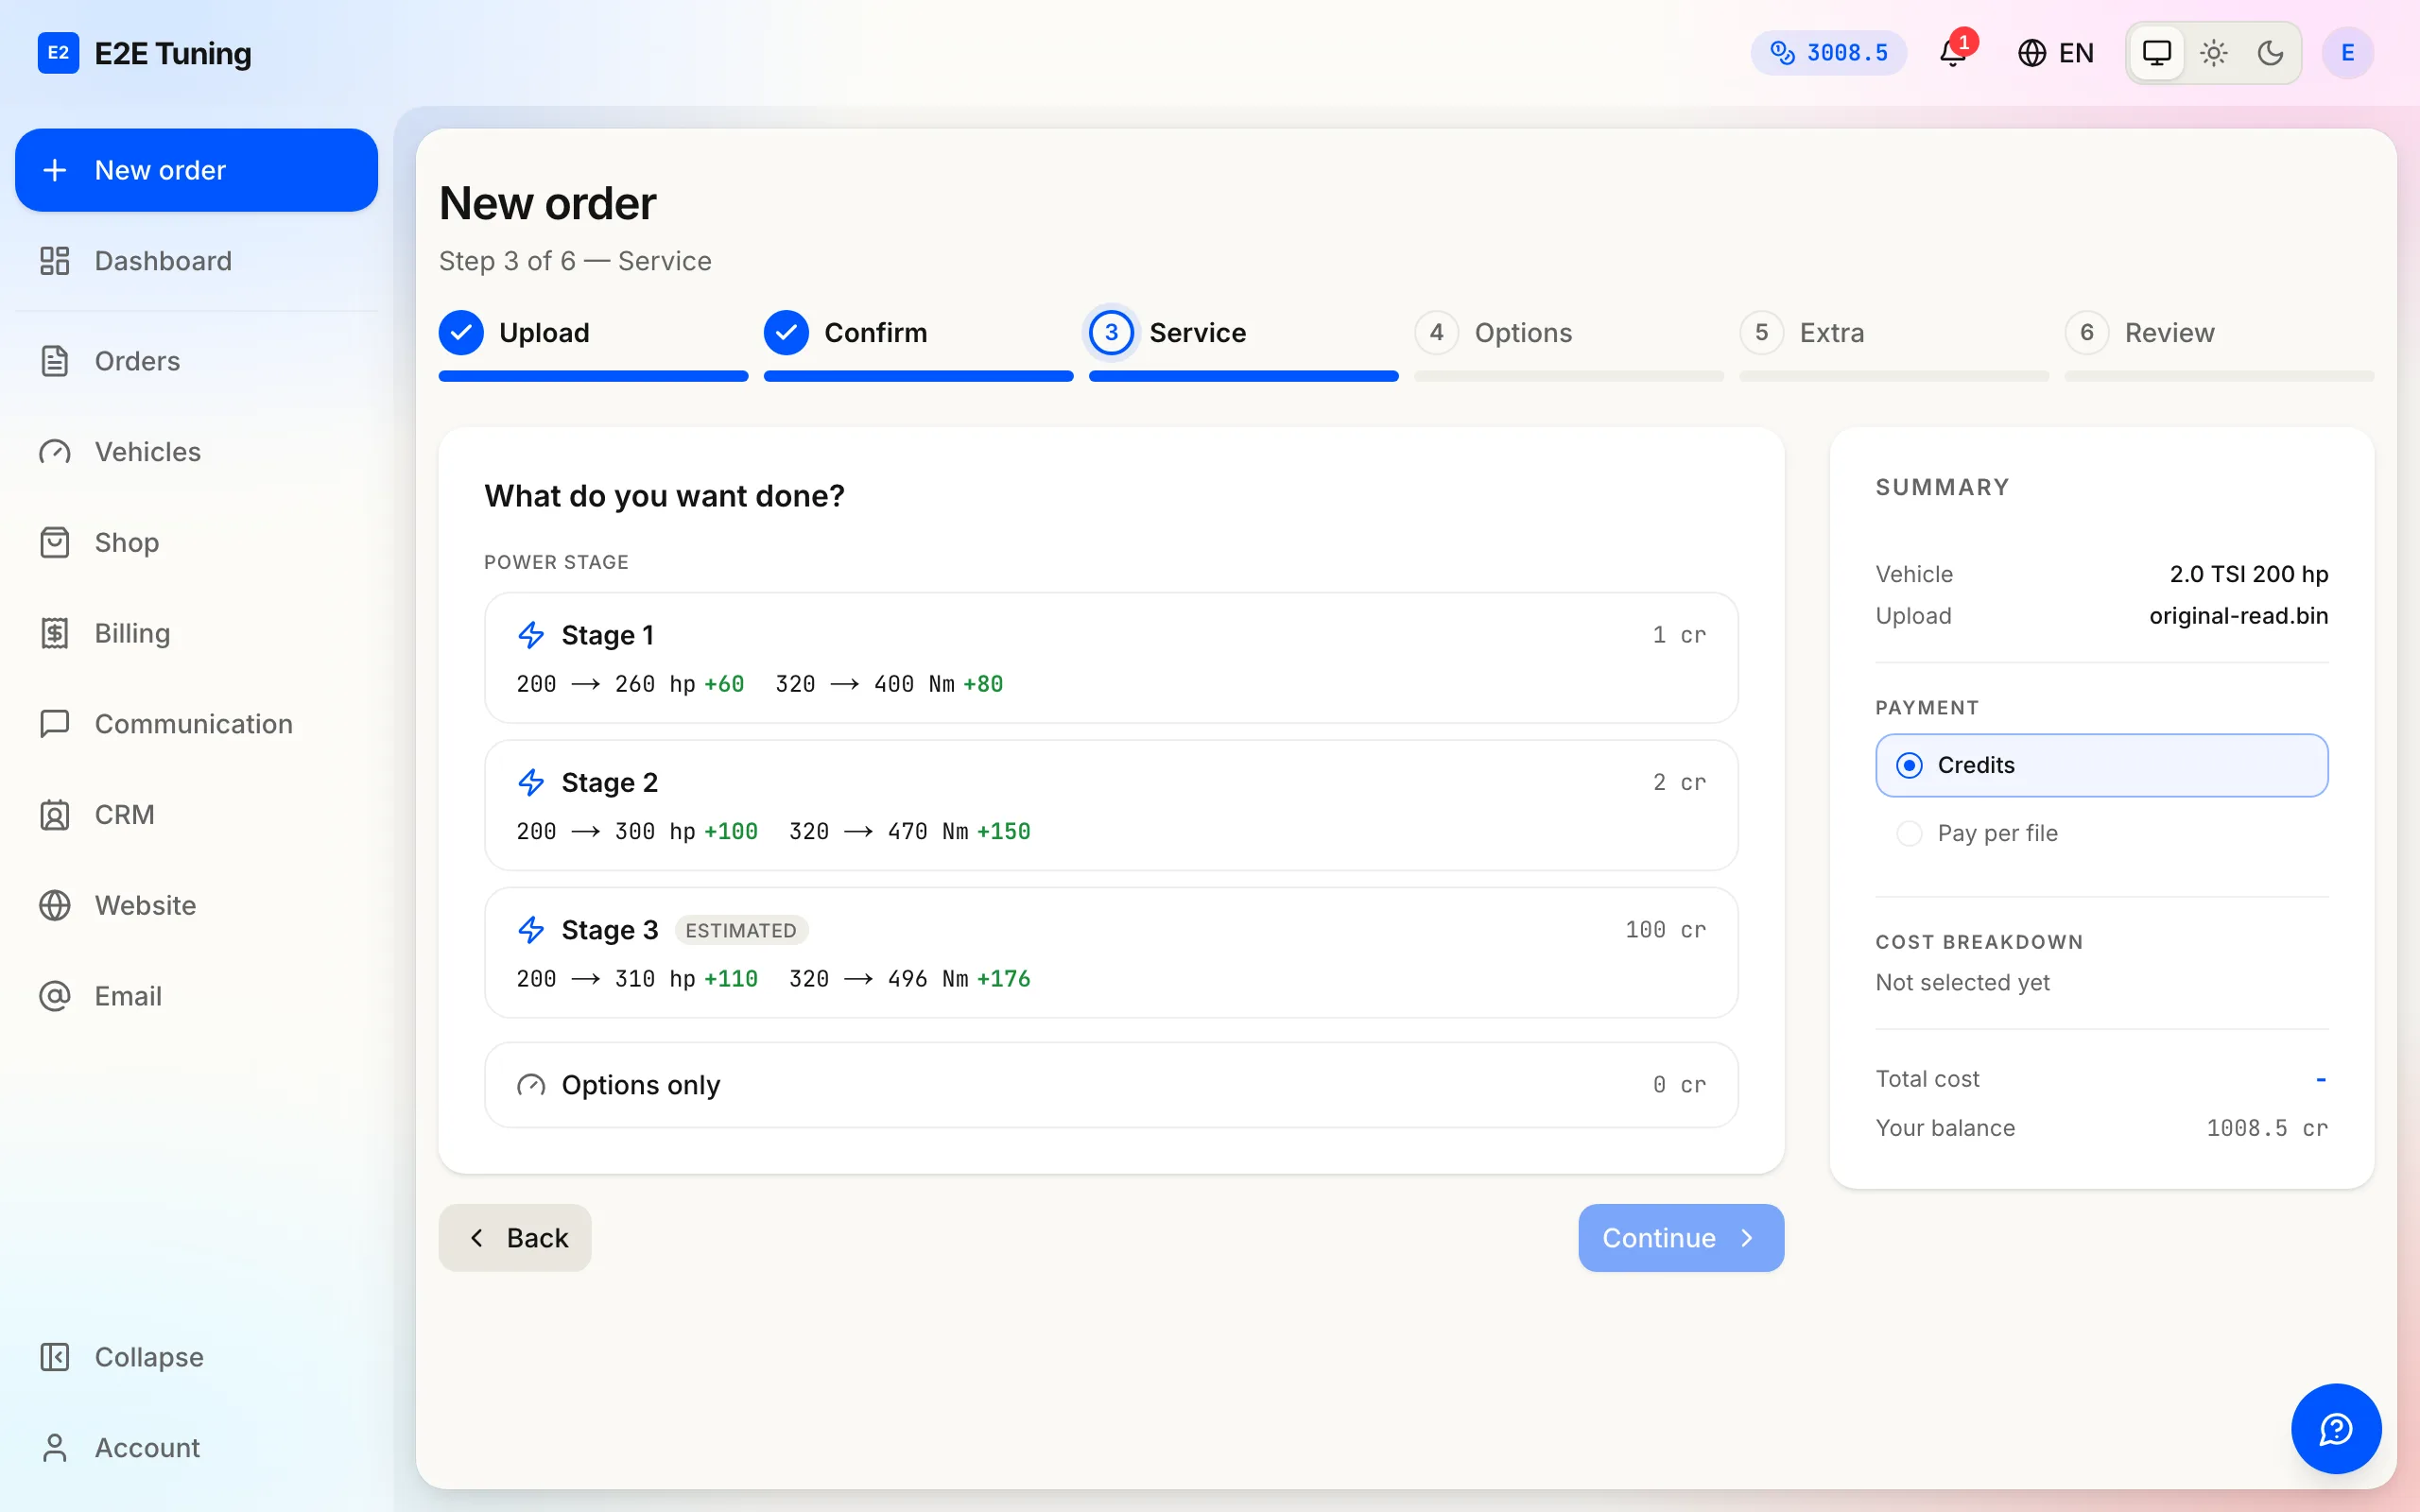Click the E2E Tuning logo
The width and height of the screenshot is (2420, 1512).
coord(144,53)
